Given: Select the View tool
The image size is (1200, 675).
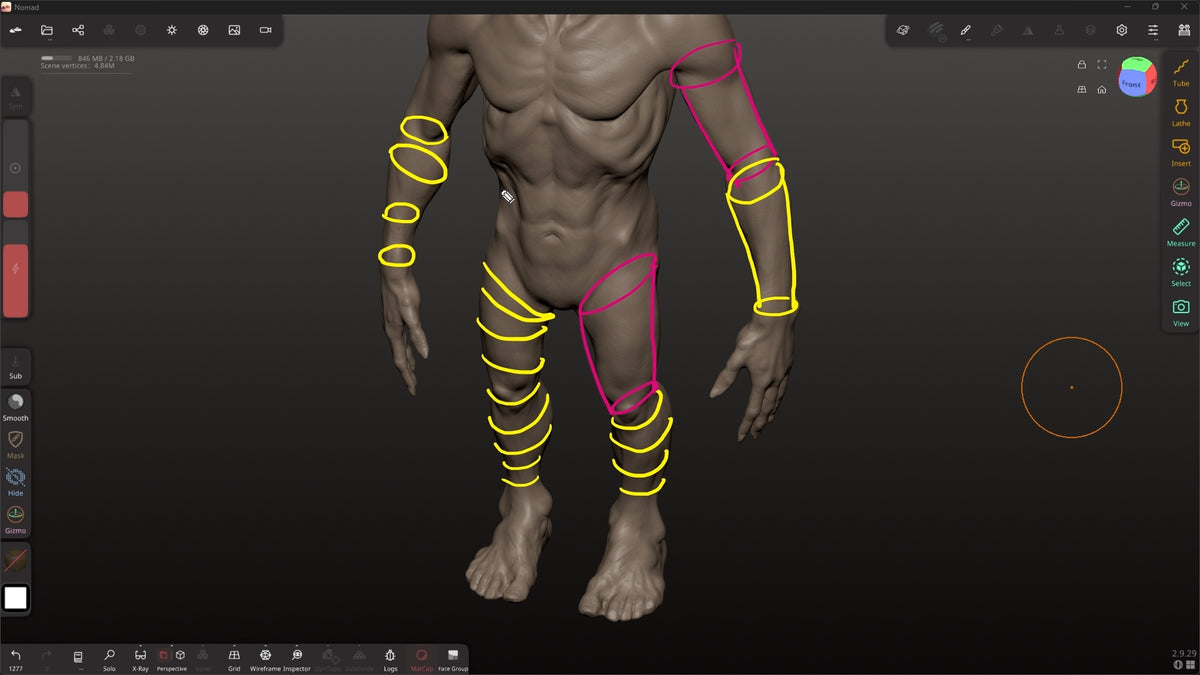Looking at the screenshot, I should pyautogui.click(x=1181, y=312).
